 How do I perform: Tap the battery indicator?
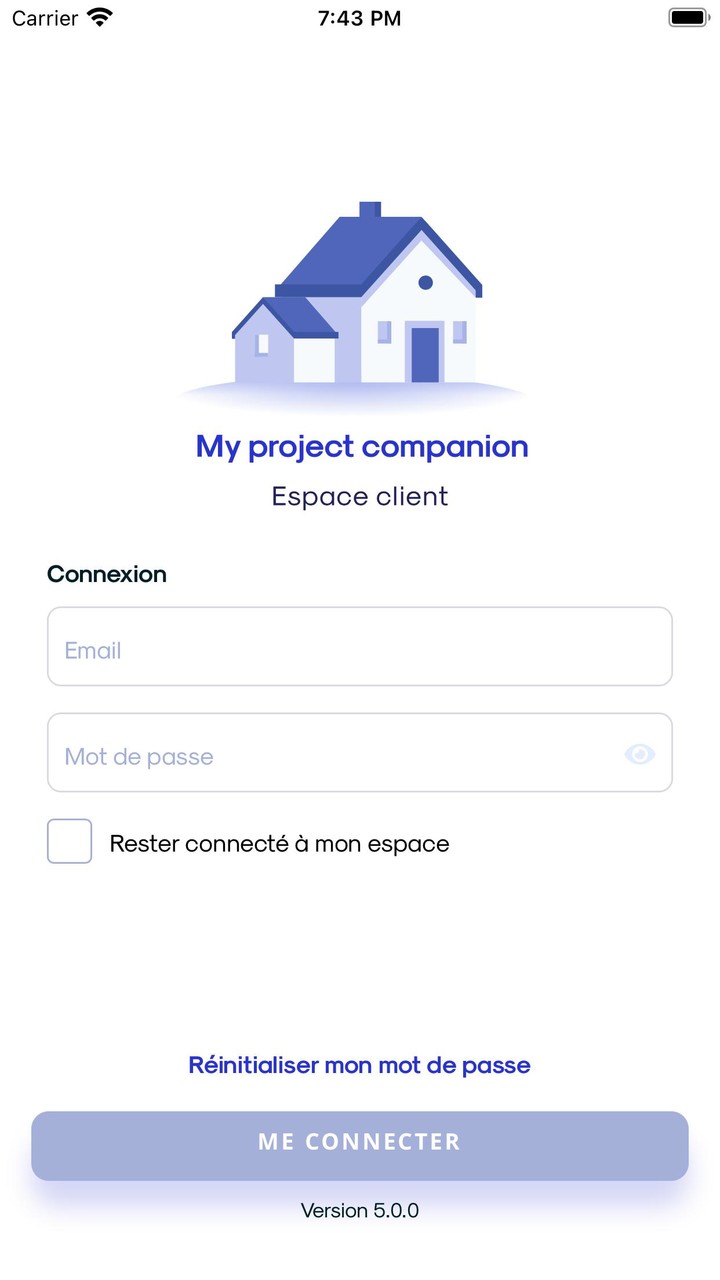click(687, 16)
